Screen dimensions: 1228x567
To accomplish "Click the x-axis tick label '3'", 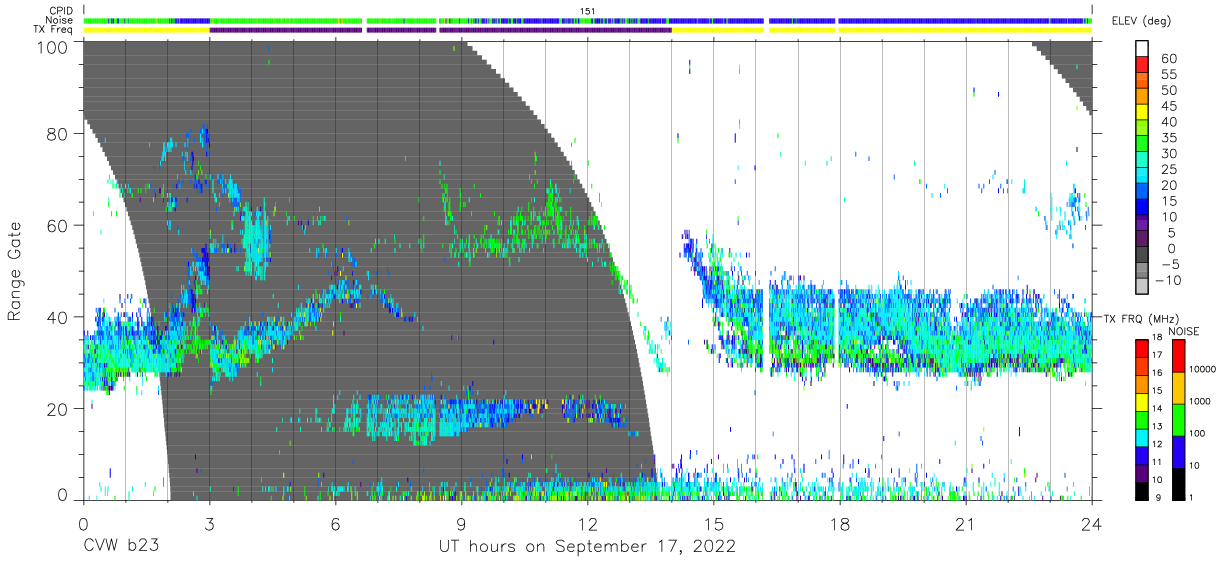I will [x=209, y=524].
